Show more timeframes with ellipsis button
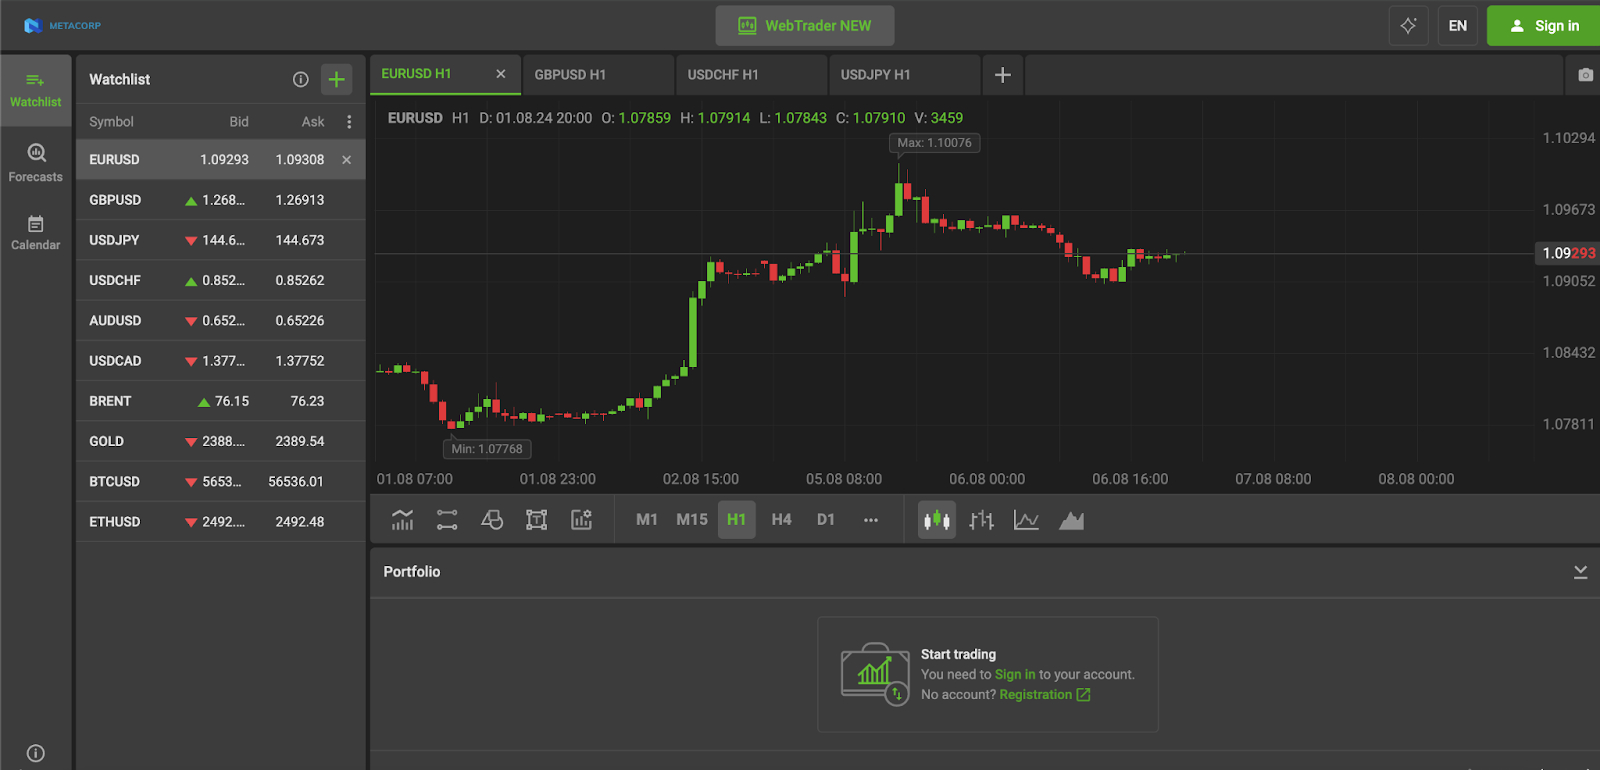 (871, 520)
